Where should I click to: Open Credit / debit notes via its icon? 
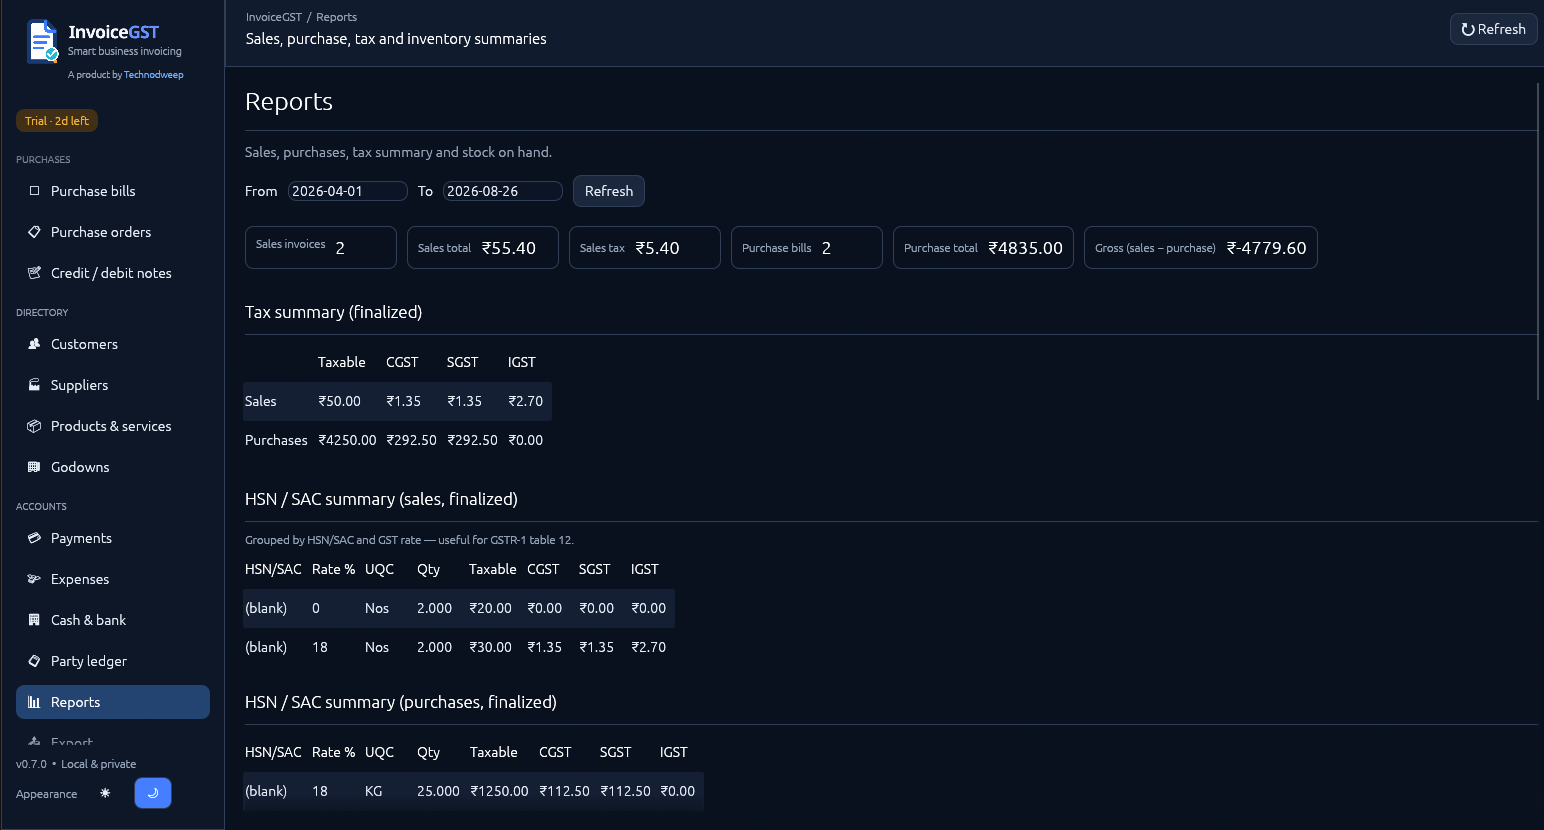pos(34,273)
